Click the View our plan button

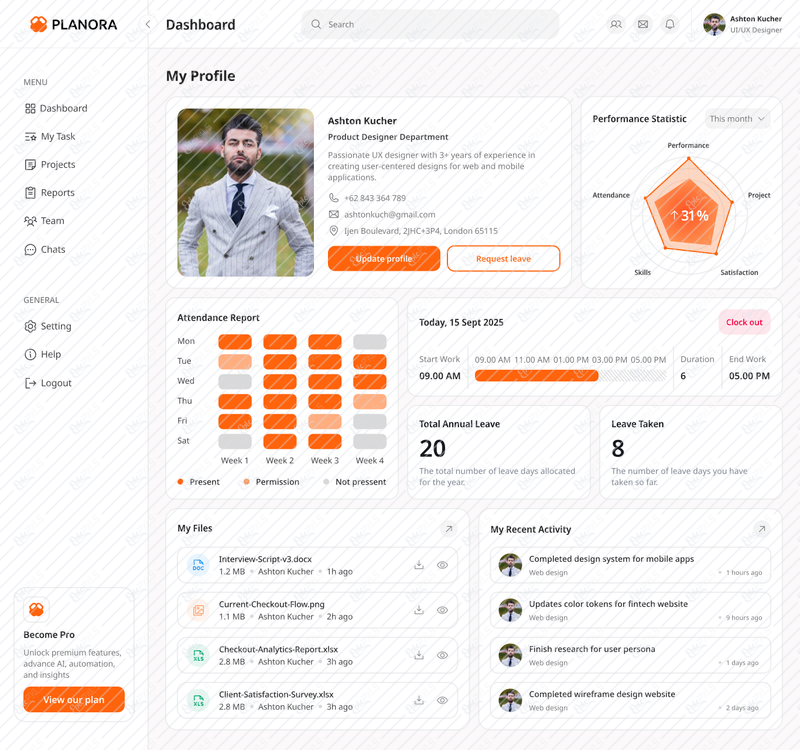[x=74, y=699]
